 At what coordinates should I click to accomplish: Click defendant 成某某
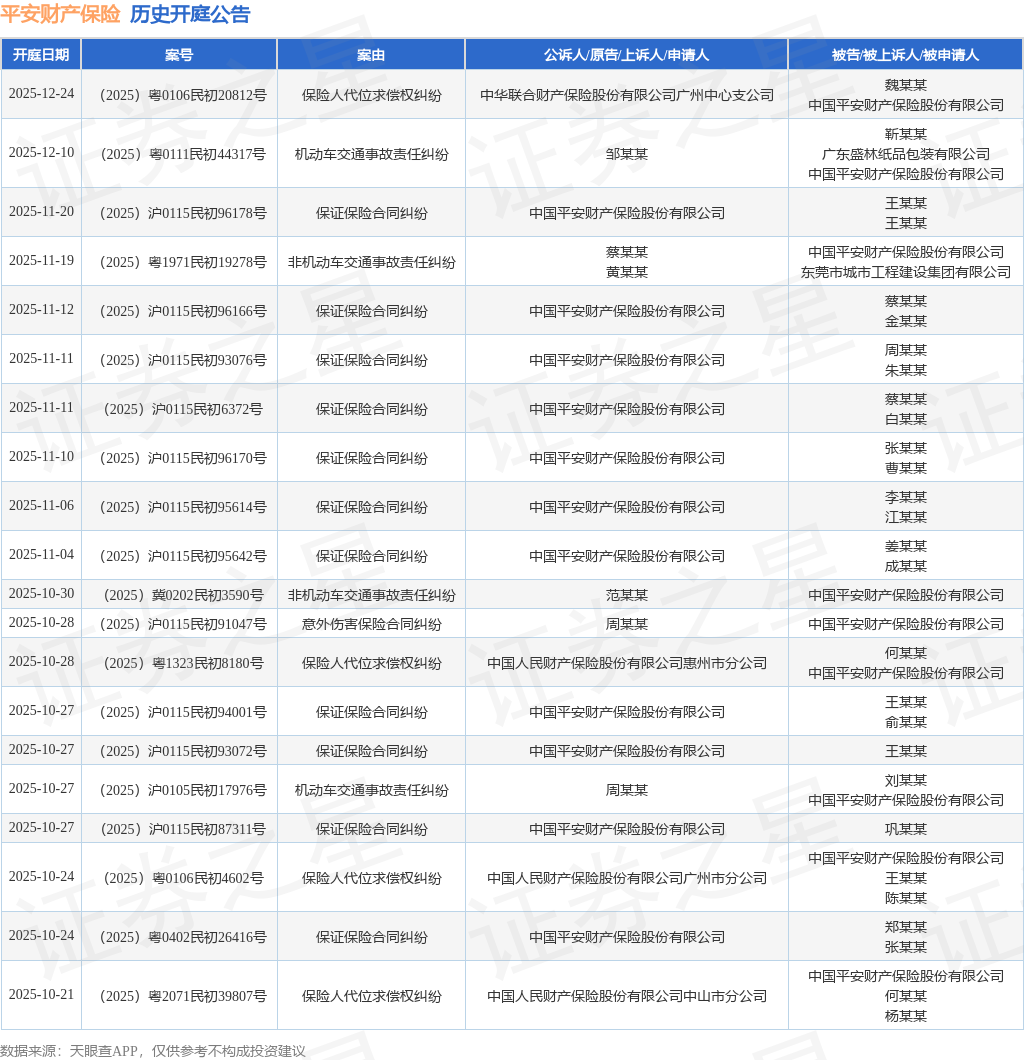[906, 567]
